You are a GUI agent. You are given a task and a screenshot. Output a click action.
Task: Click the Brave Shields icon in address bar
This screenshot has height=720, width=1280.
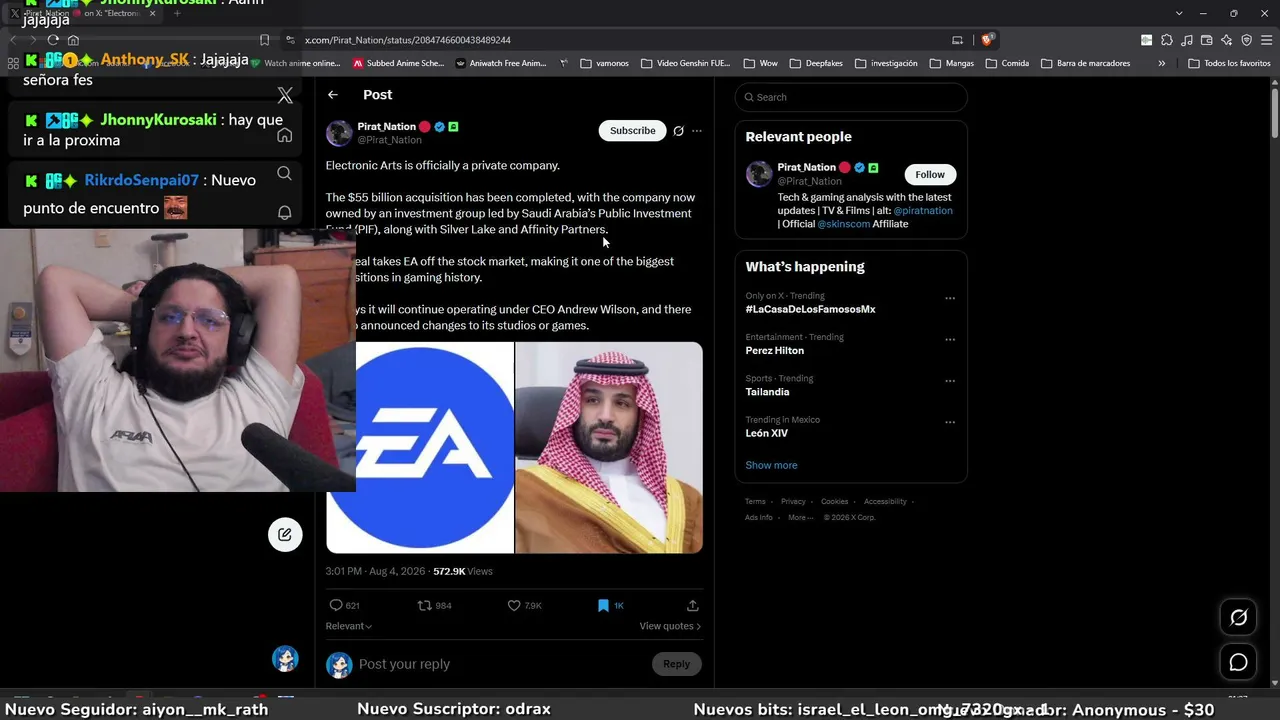(987, 40)
